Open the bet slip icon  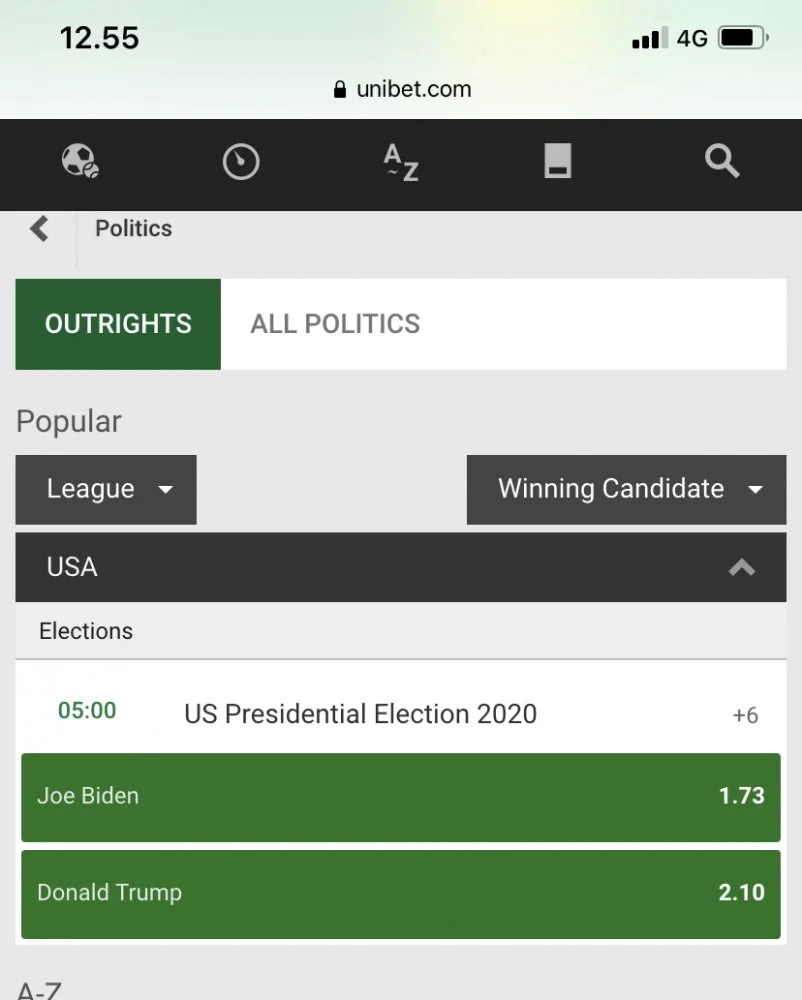click(x=558, y=161)
